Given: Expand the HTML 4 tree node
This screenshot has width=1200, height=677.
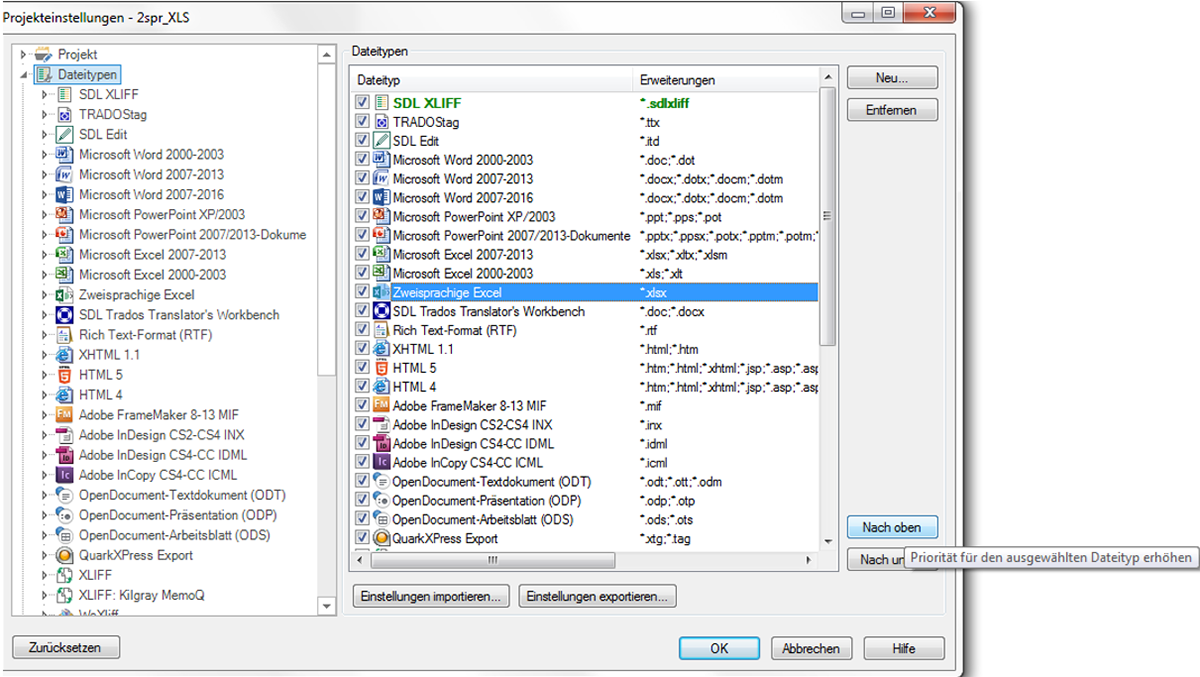Looking at the screenshot, I should tap(45, 394).
